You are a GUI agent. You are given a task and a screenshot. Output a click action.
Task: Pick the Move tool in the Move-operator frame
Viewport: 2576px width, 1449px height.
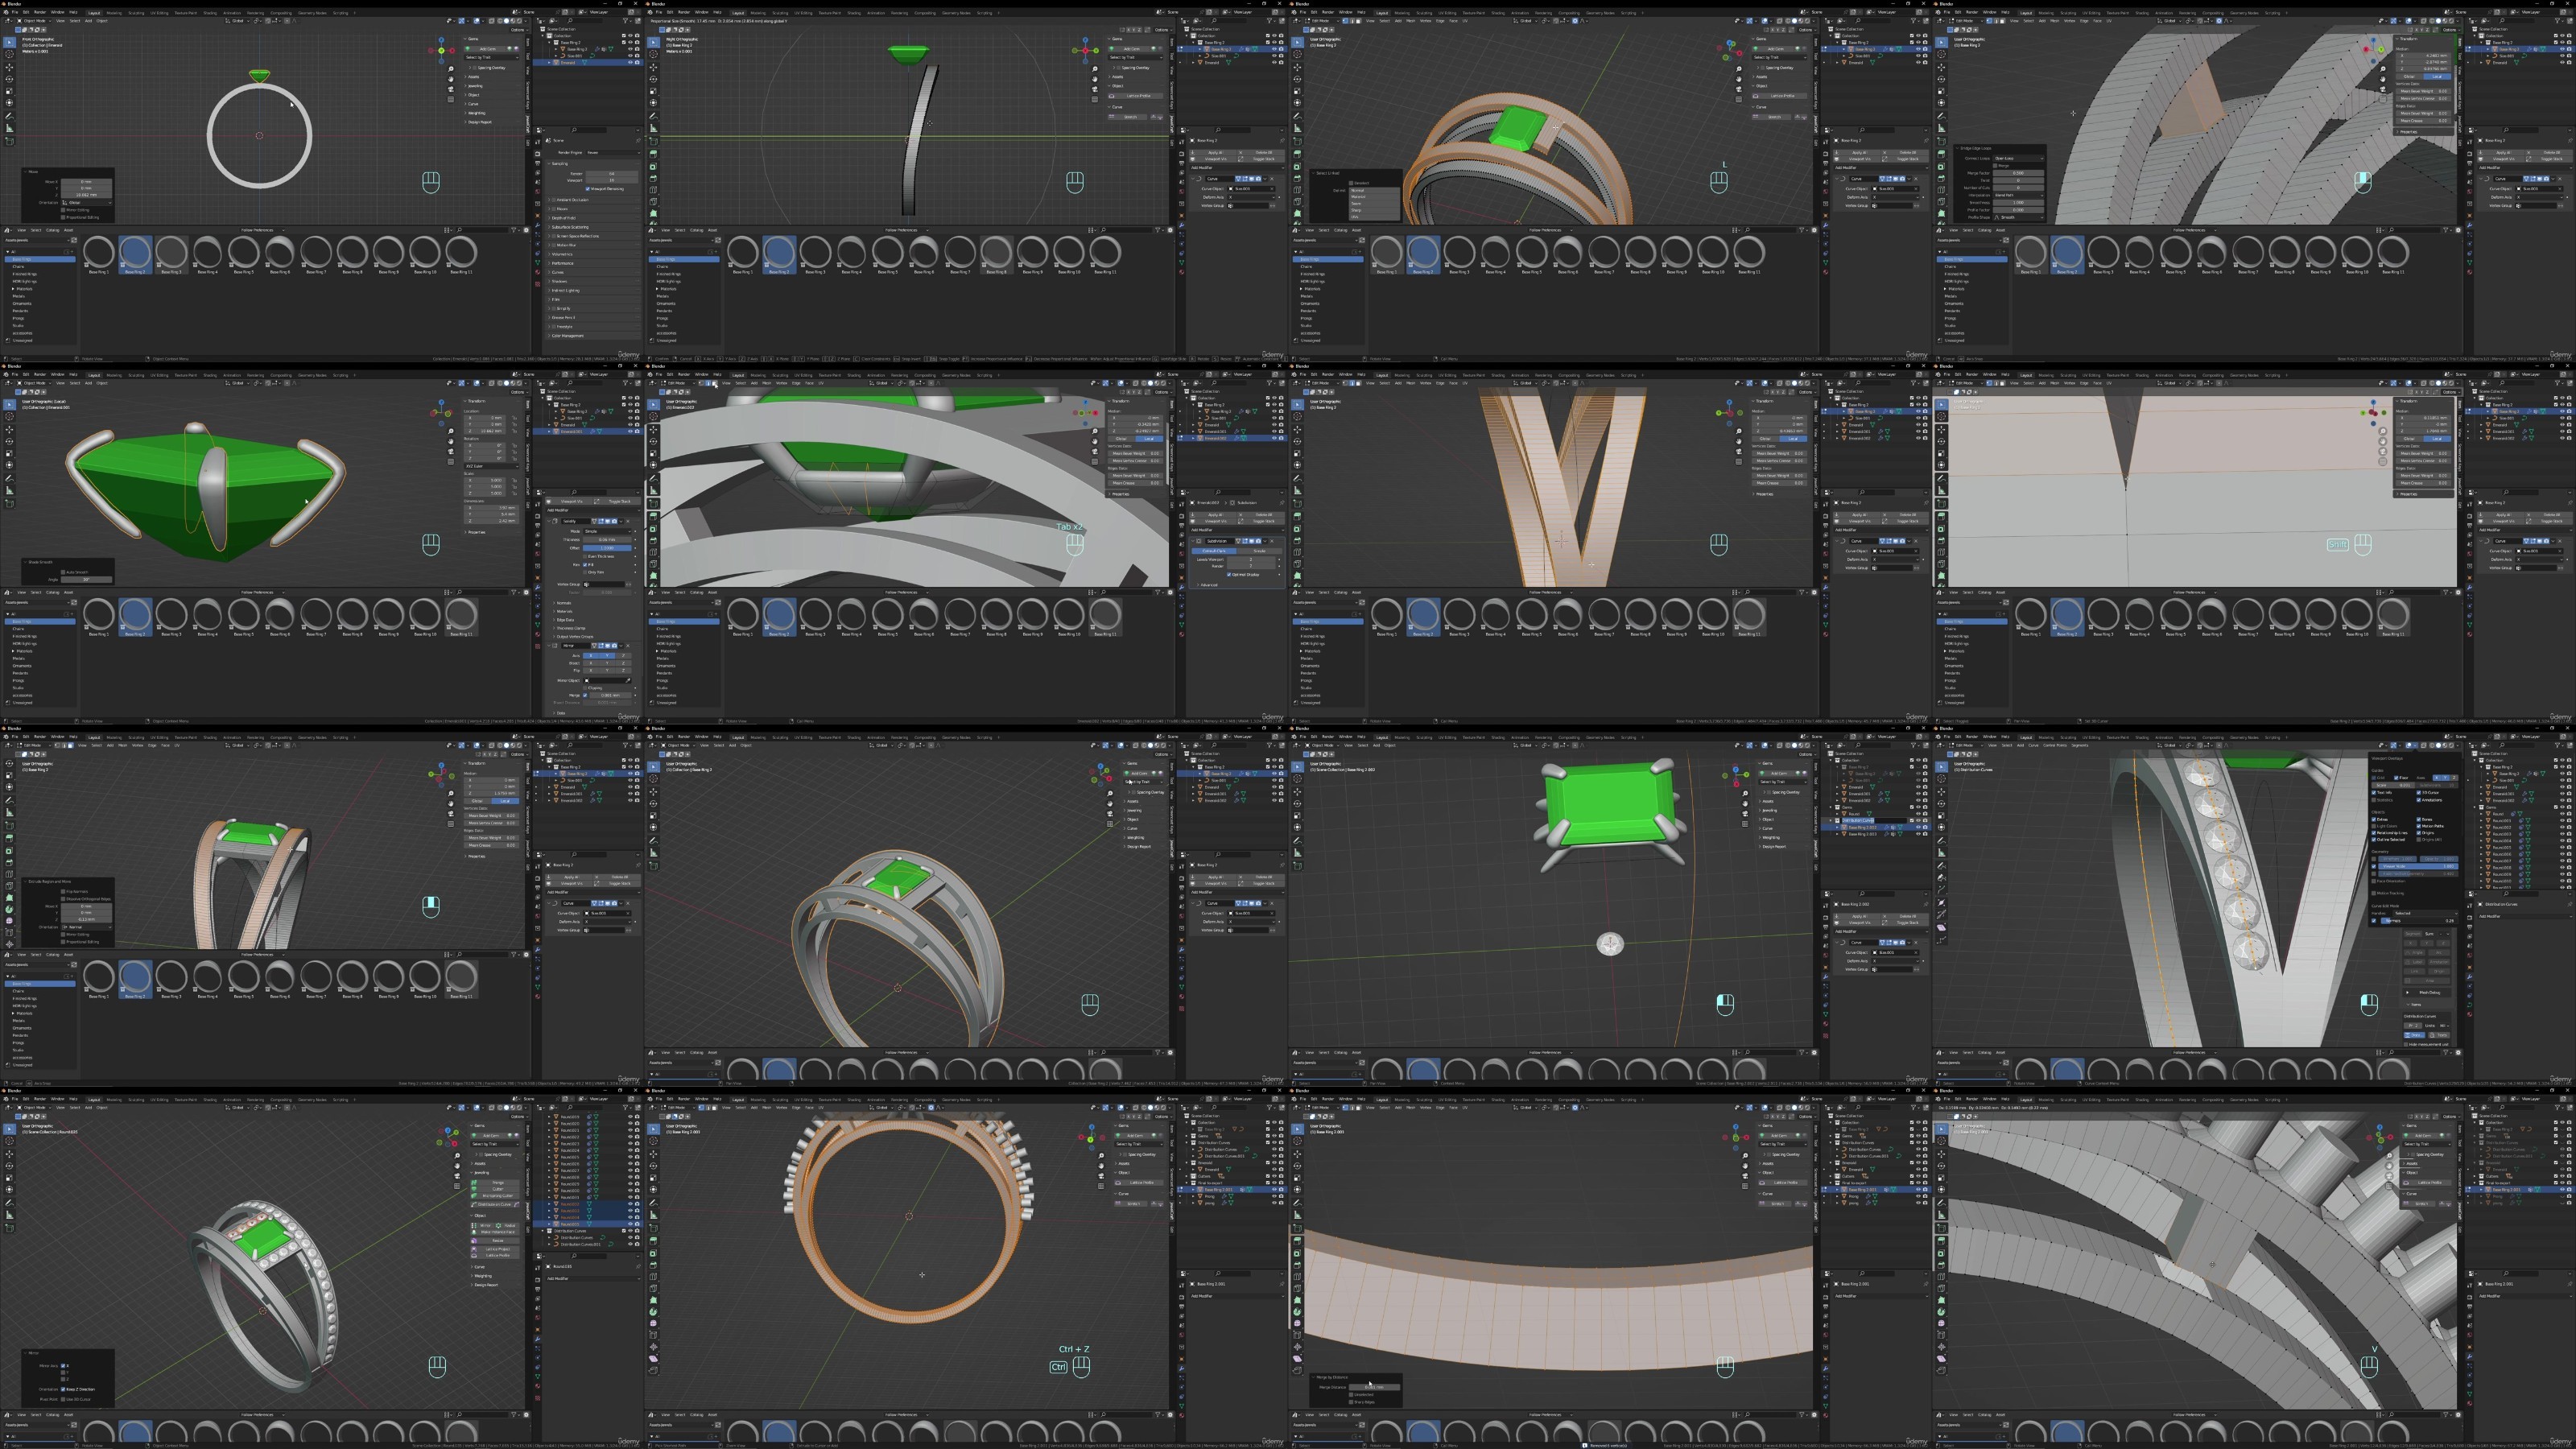click(9, 67)
